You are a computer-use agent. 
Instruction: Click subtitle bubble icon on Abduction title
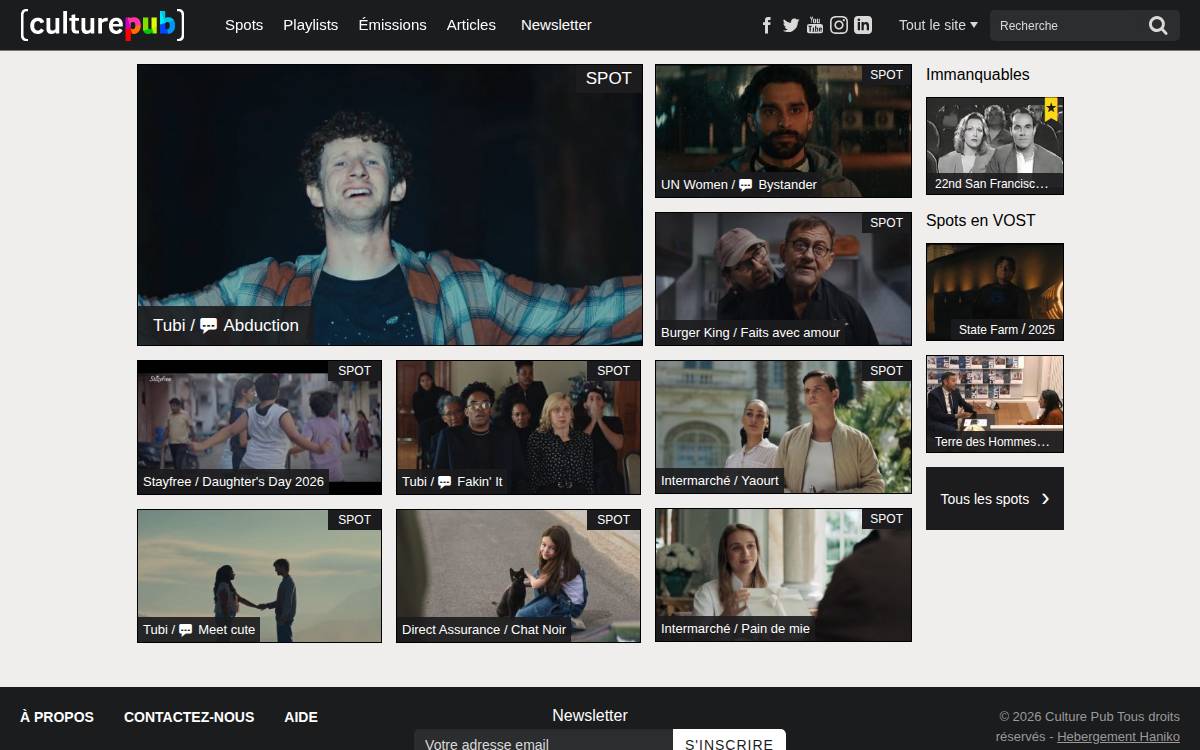click(209, 326)
